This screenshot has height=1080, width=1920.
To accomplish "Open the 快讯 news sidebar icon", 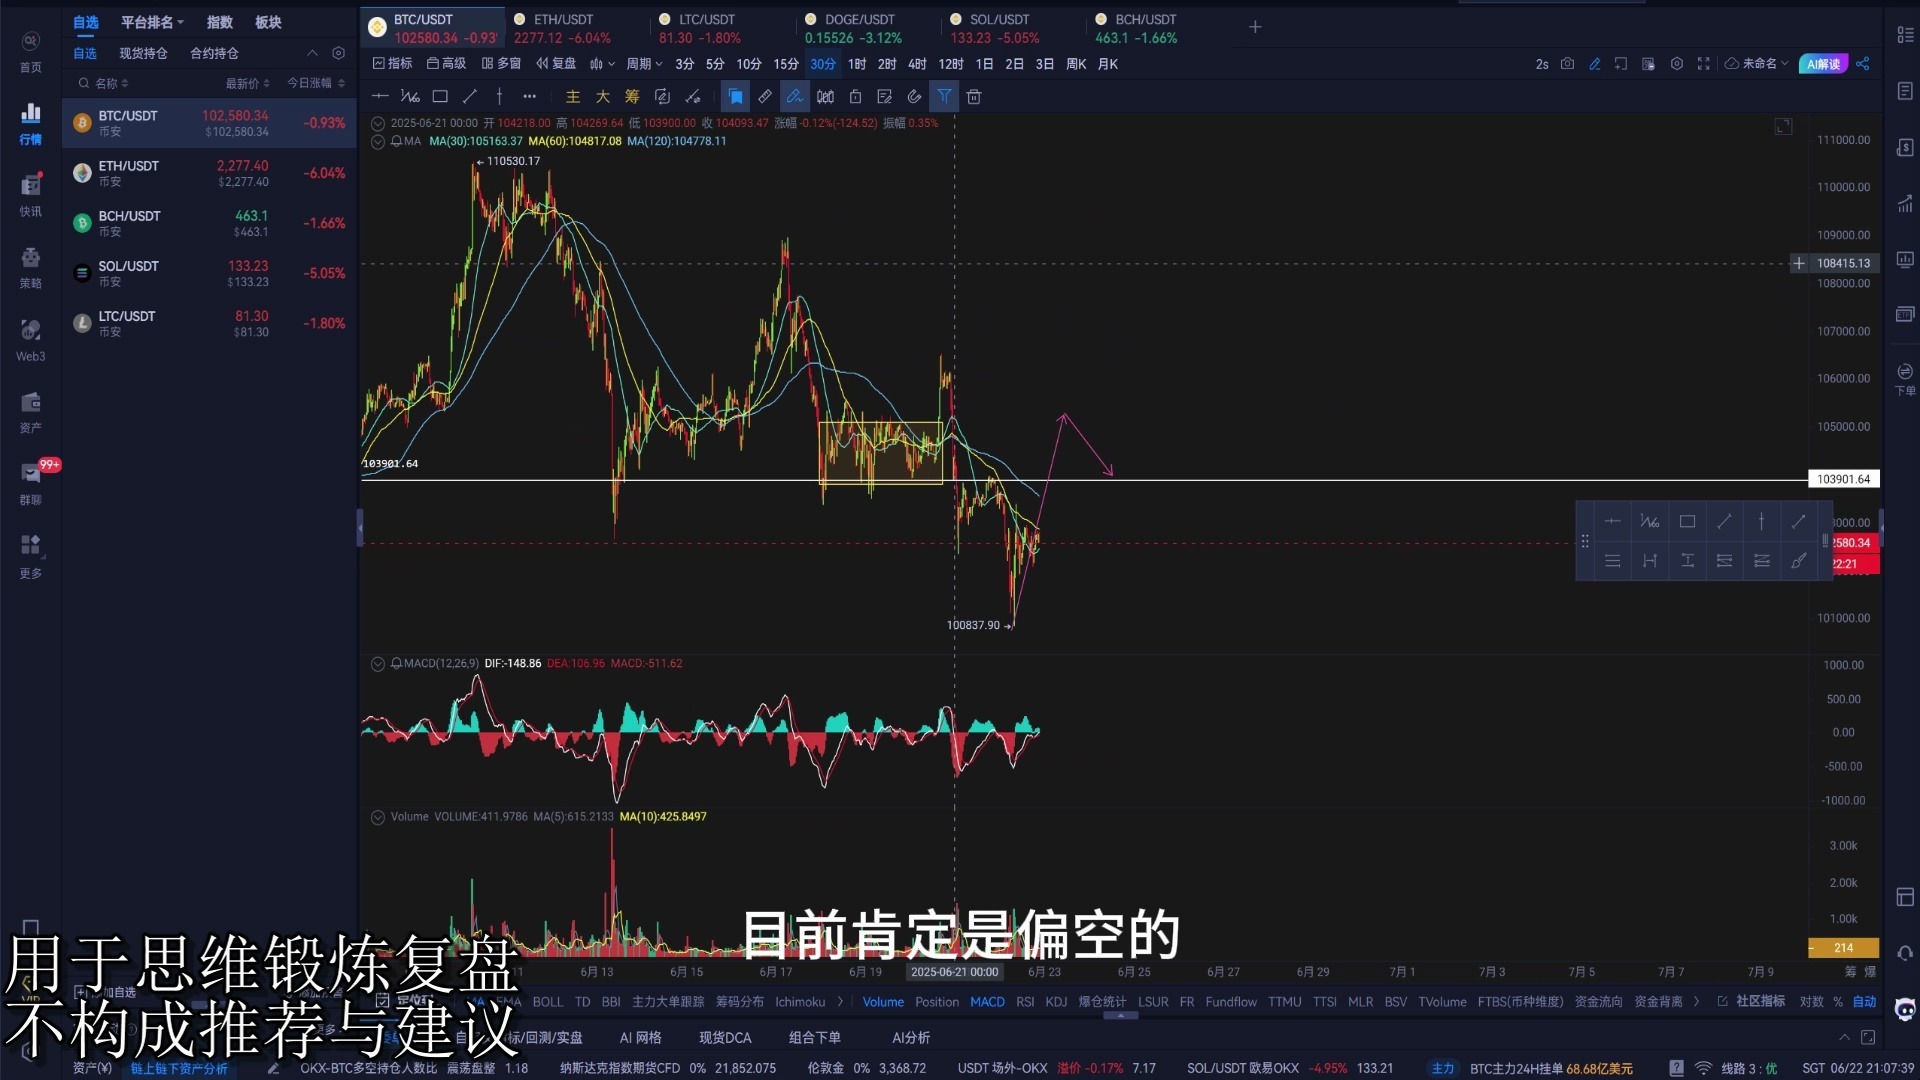I will point(31,196).
